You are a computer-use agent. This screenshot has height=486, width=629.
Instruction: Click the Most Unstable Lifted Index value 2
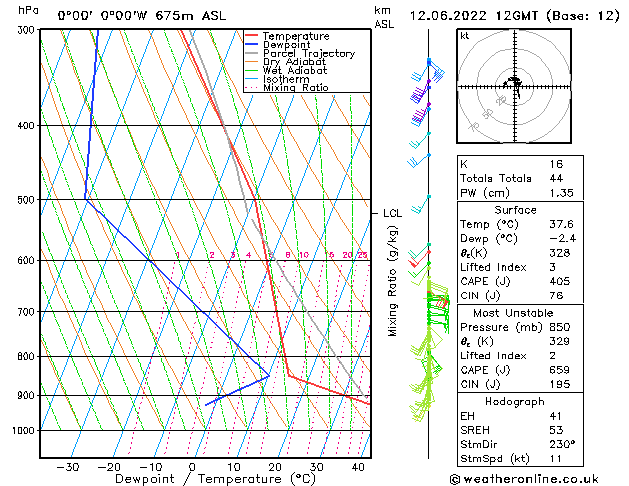point(553,356)
